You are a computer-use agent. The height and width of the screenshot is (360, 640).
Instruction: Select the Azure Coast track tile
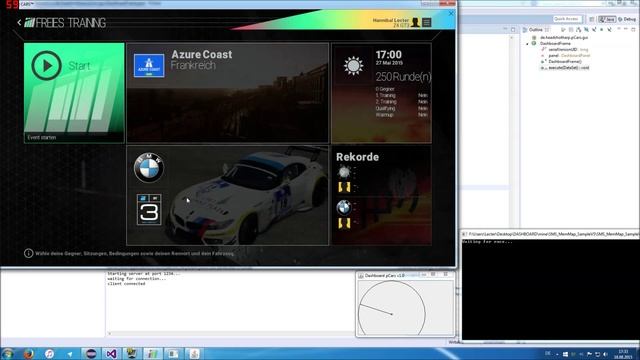point(227,93)
